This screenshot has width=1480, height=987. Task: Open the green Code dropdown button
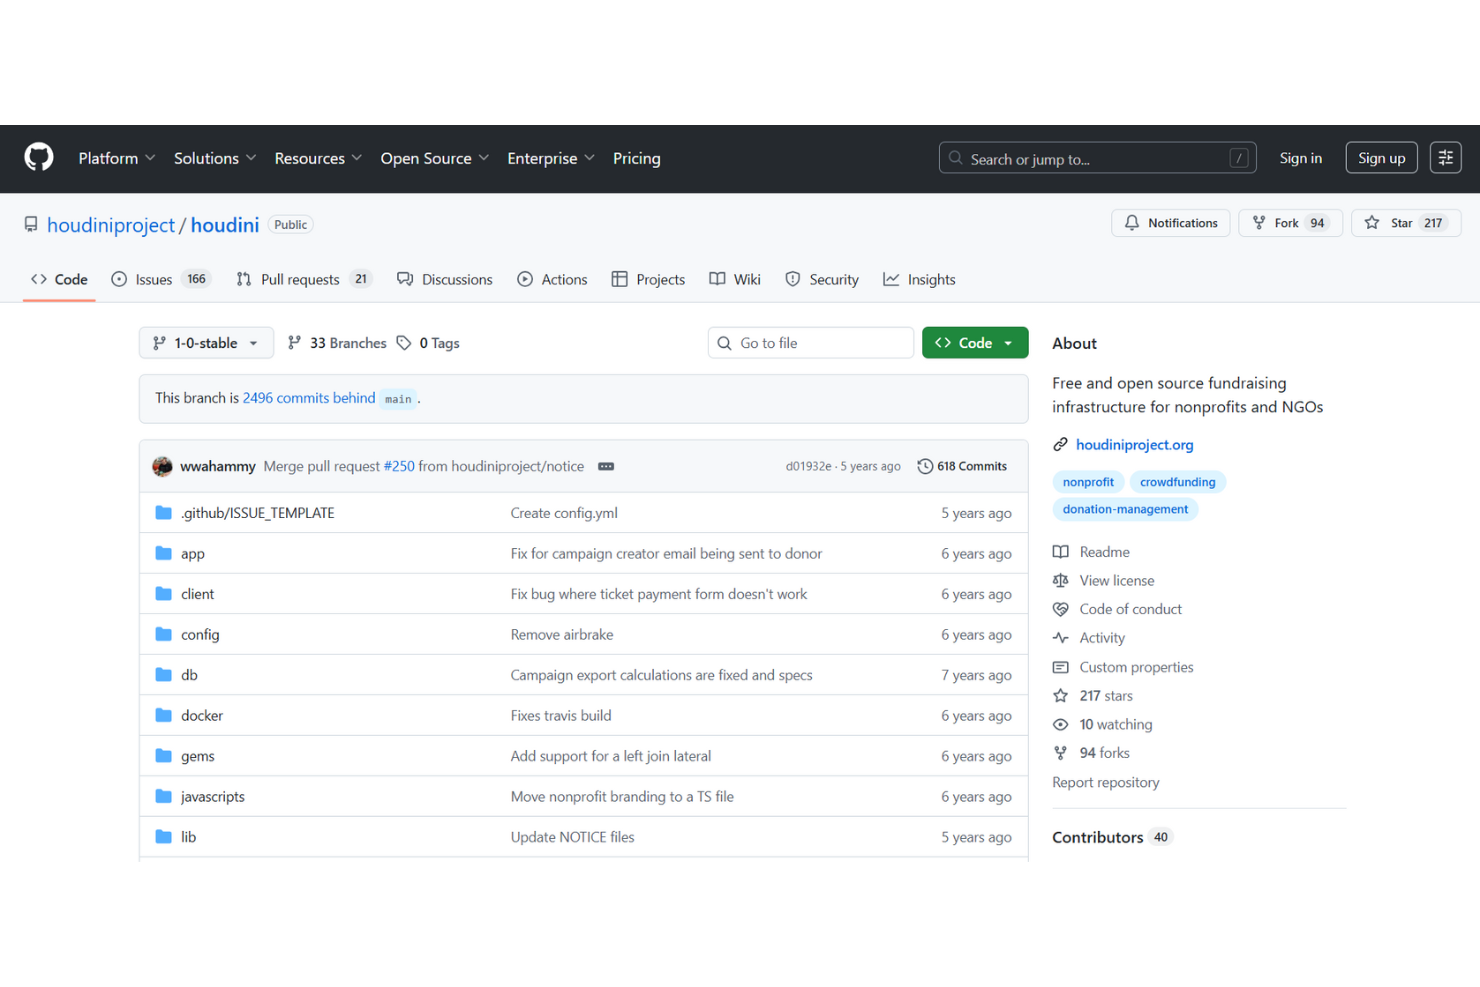[x=975, y=343]
